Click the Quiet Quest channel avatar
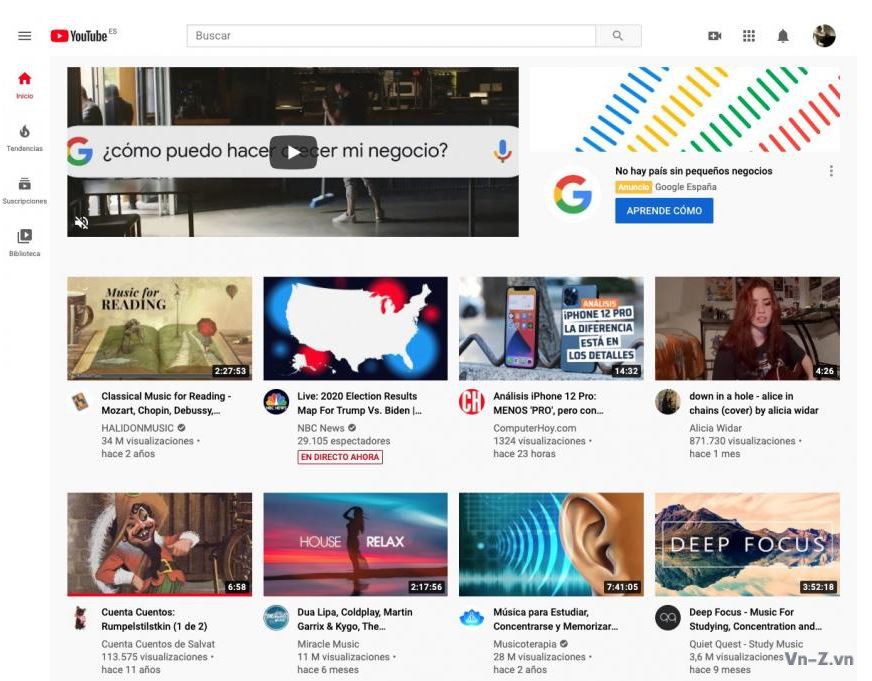 pos(668,618)
